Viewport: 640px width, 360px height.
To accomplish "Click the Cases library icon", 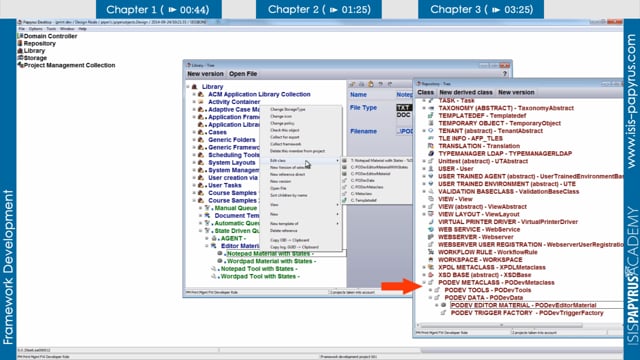I will click(x=201, y=132).
